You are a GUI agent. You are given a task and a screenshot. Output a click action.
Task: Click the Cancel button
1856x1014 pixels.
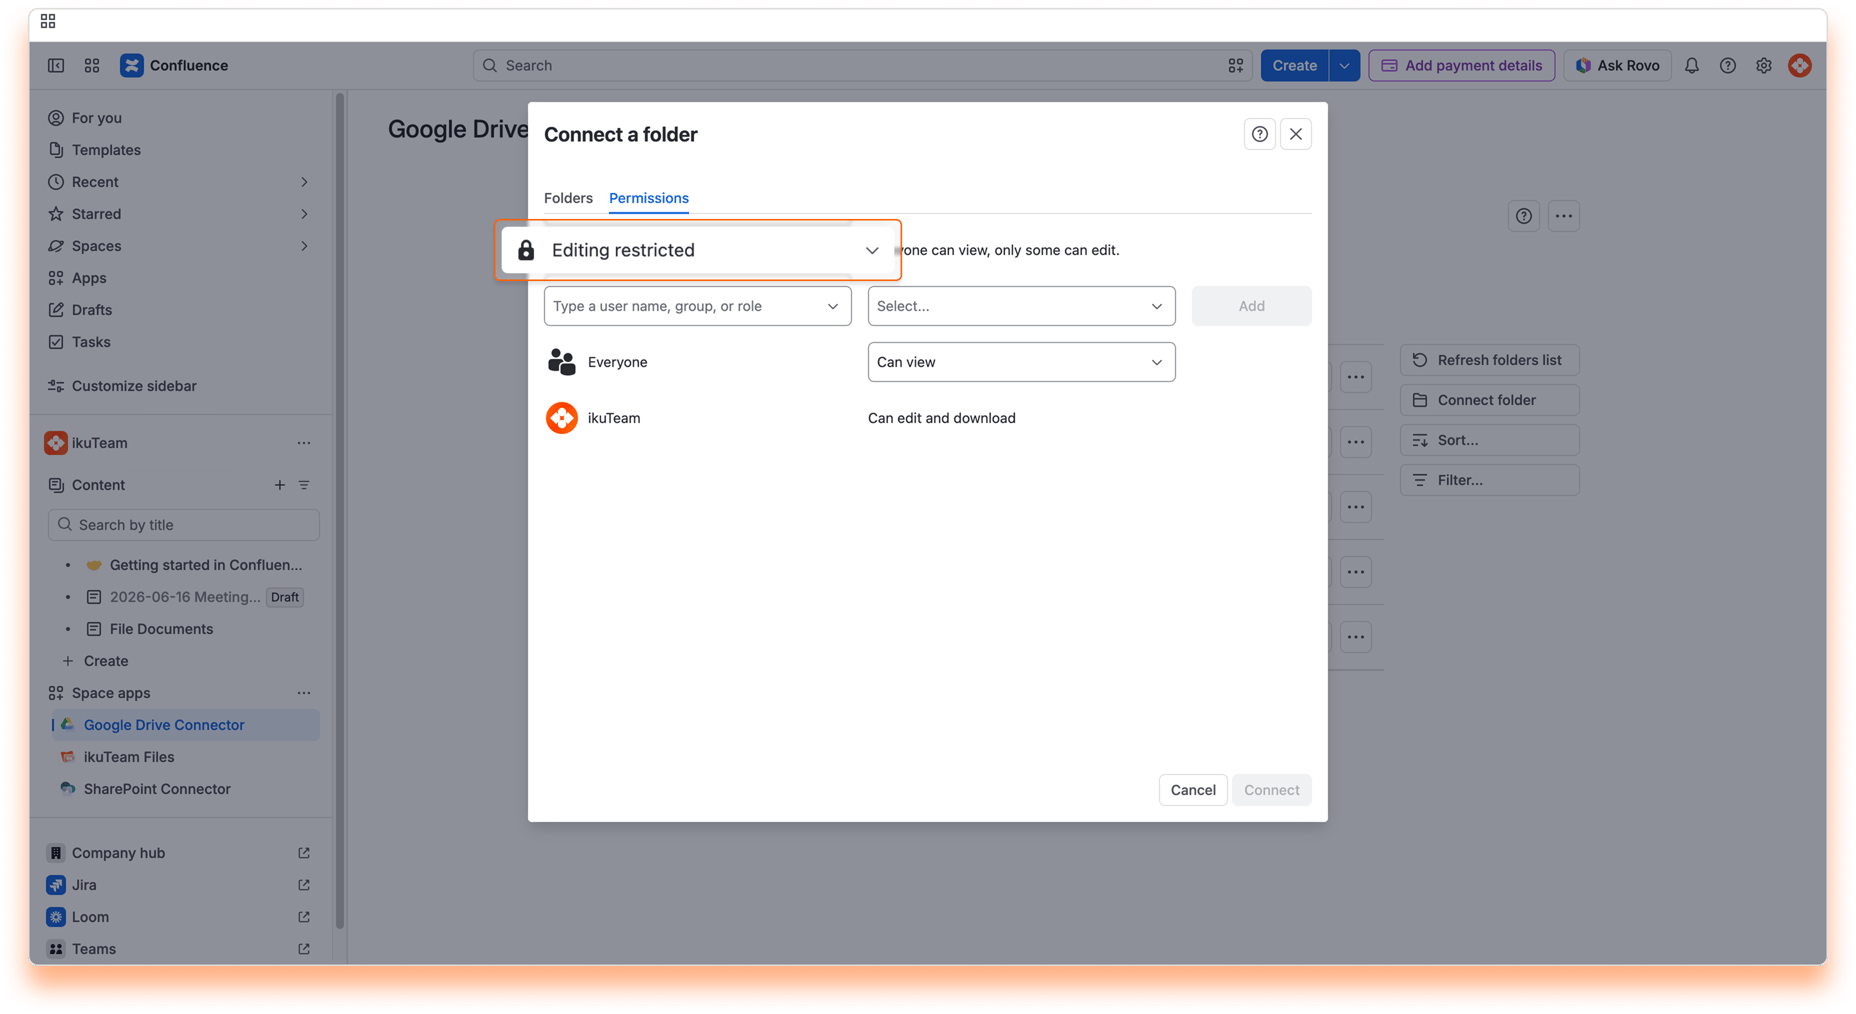click(1193, 790)
